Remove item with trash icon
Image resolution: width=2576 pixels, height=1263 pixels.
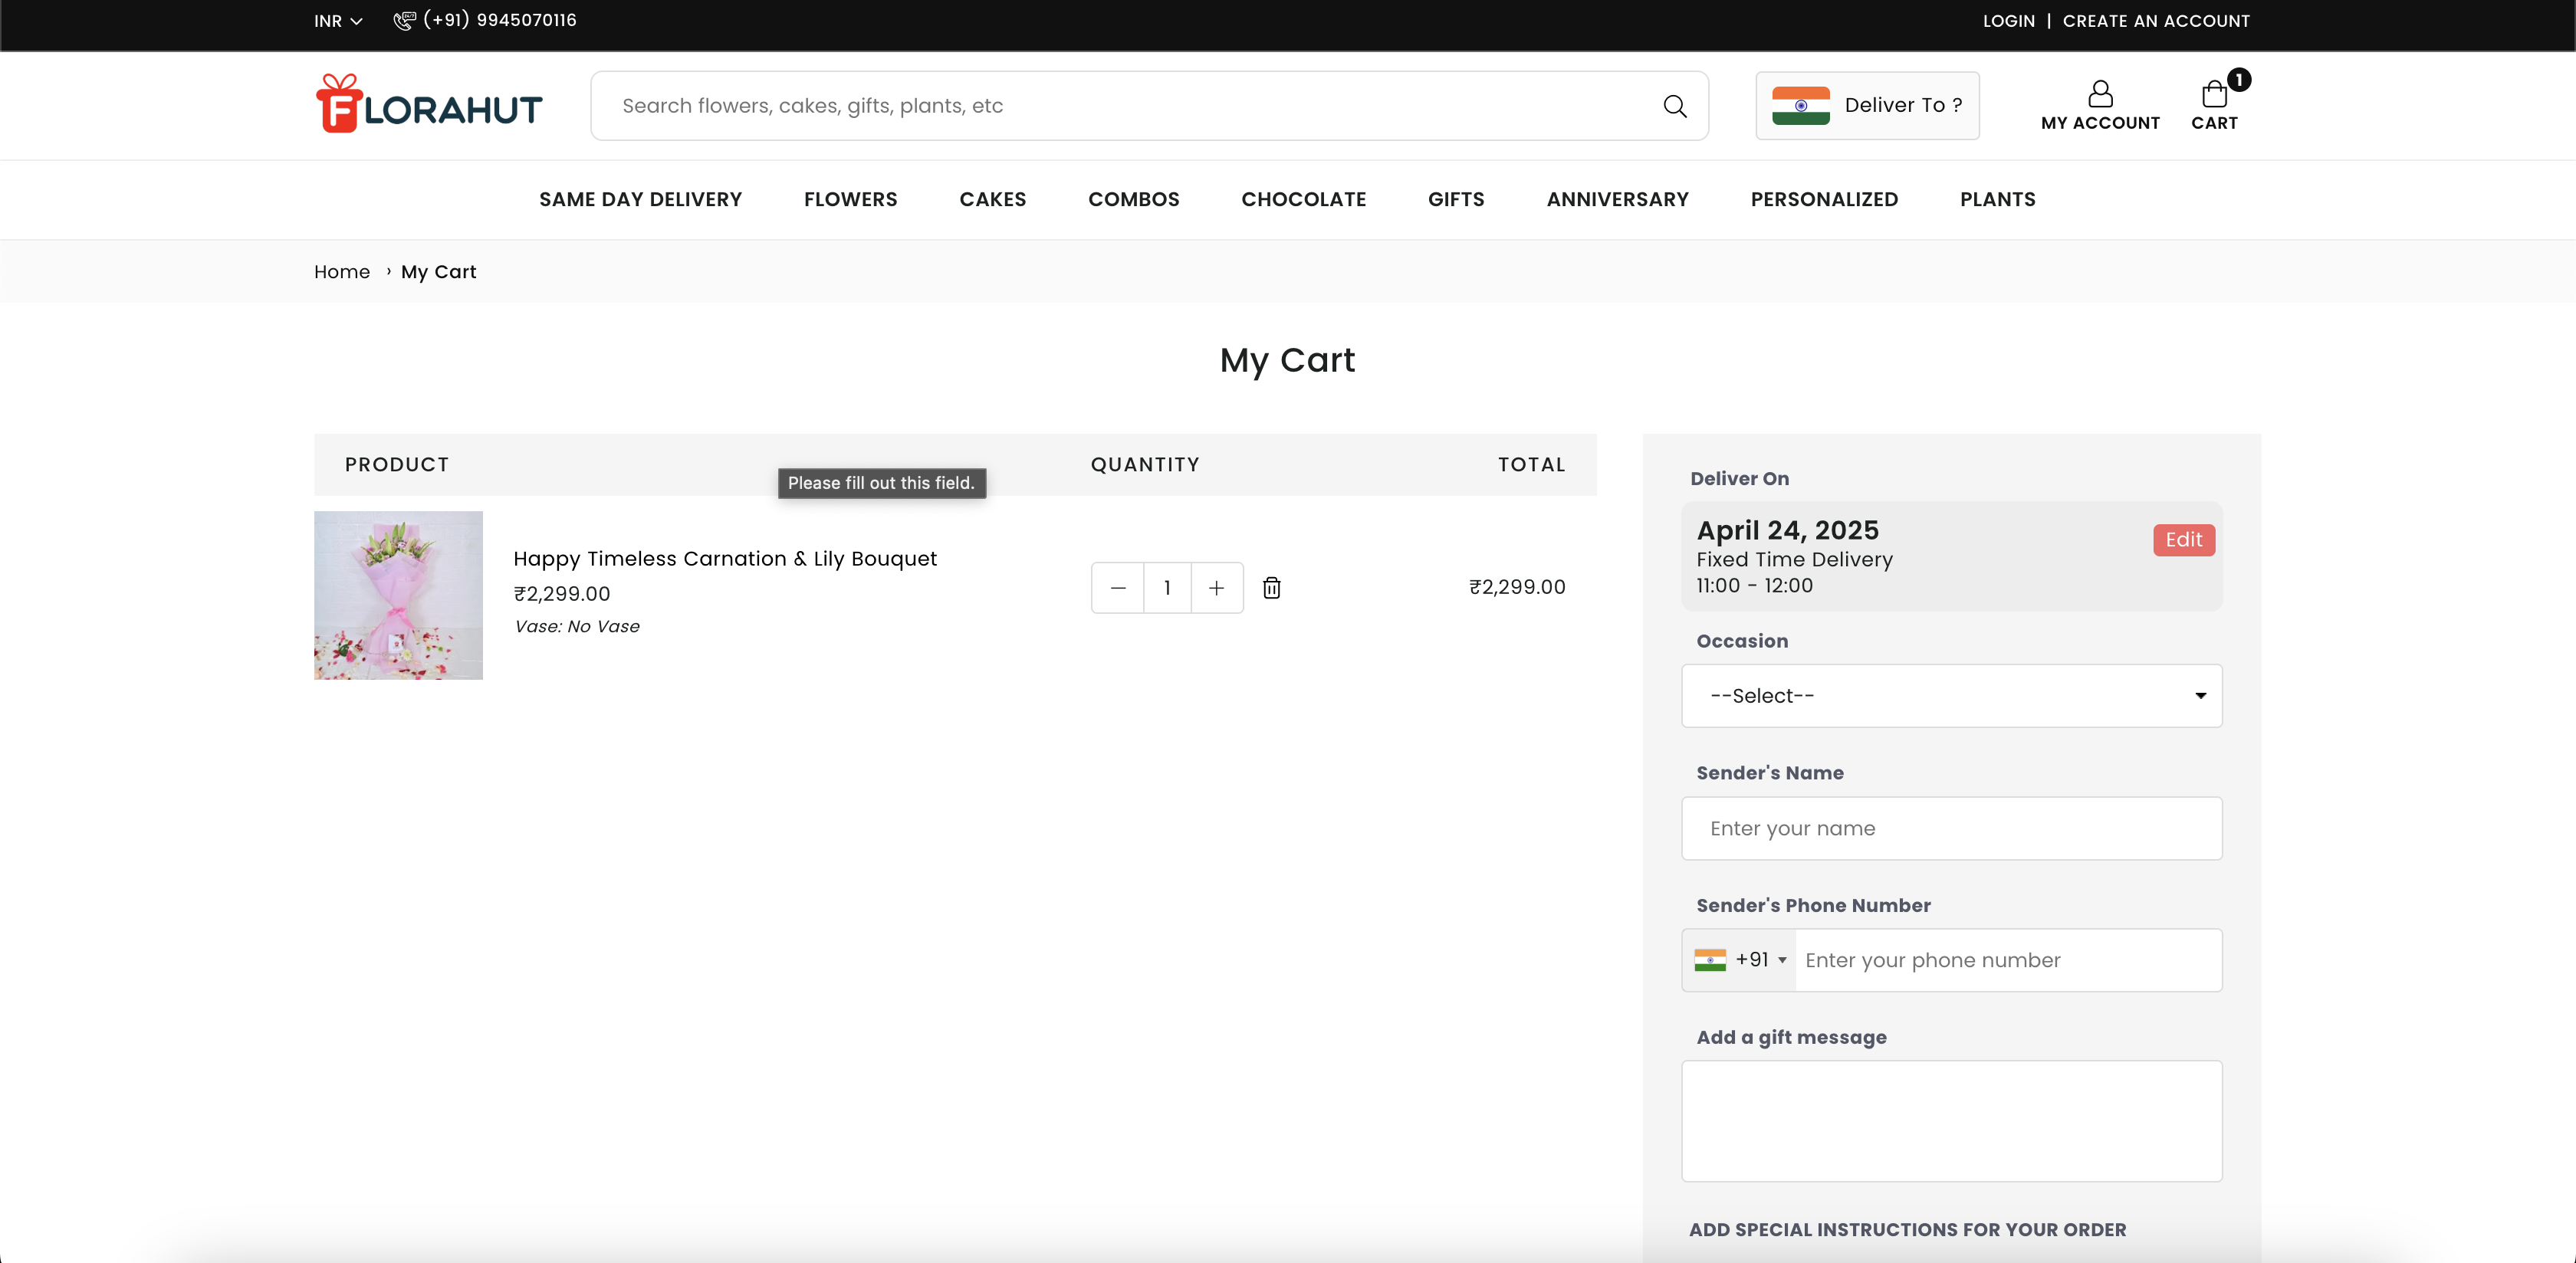pyautogui.click(x=1271, y=588)
